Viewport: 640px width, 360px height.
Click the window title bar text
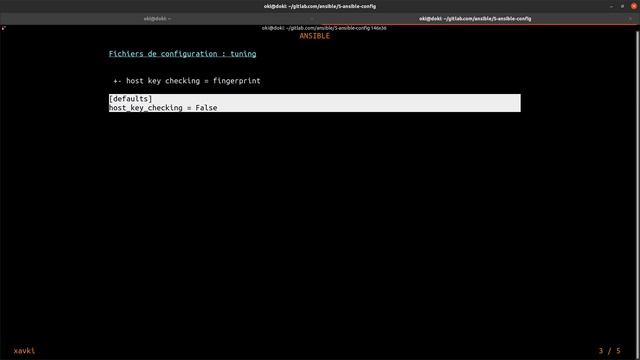point(320,6)
